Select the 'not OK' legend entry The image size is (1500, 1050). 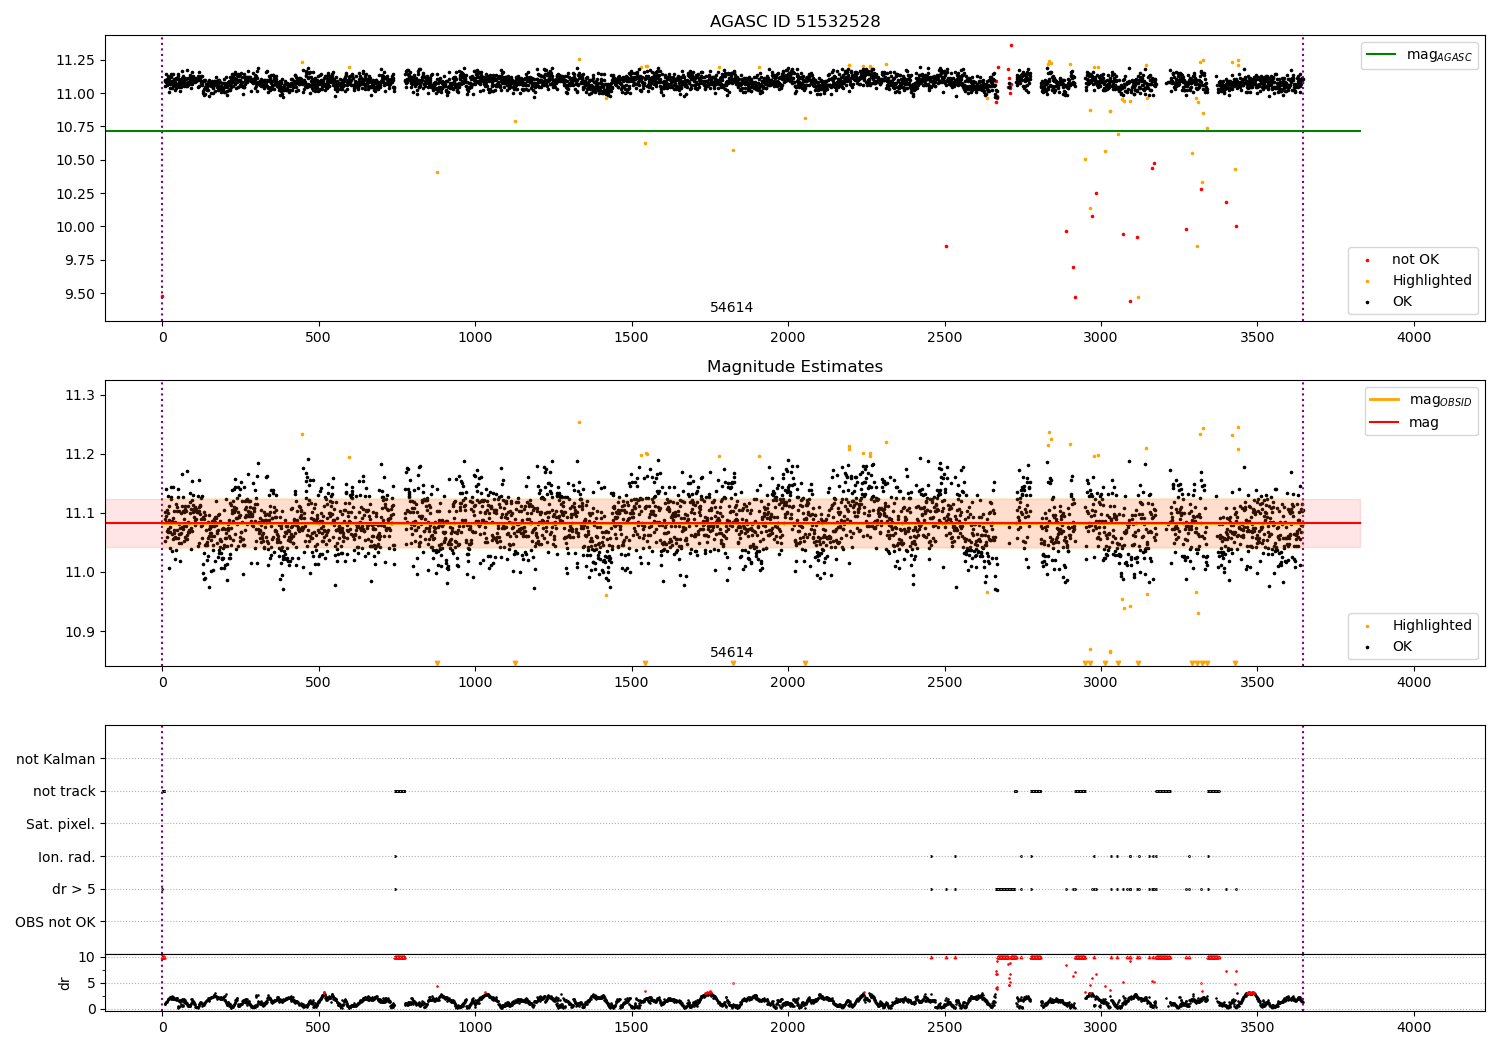coord(1415,260)
